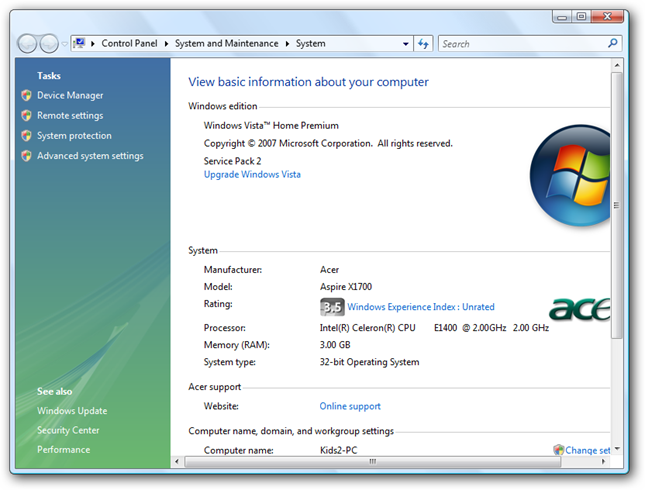The height and width of the screenshot is (490, 645).
Task: Click the Kids2-PC computer name
Action: 339,450
